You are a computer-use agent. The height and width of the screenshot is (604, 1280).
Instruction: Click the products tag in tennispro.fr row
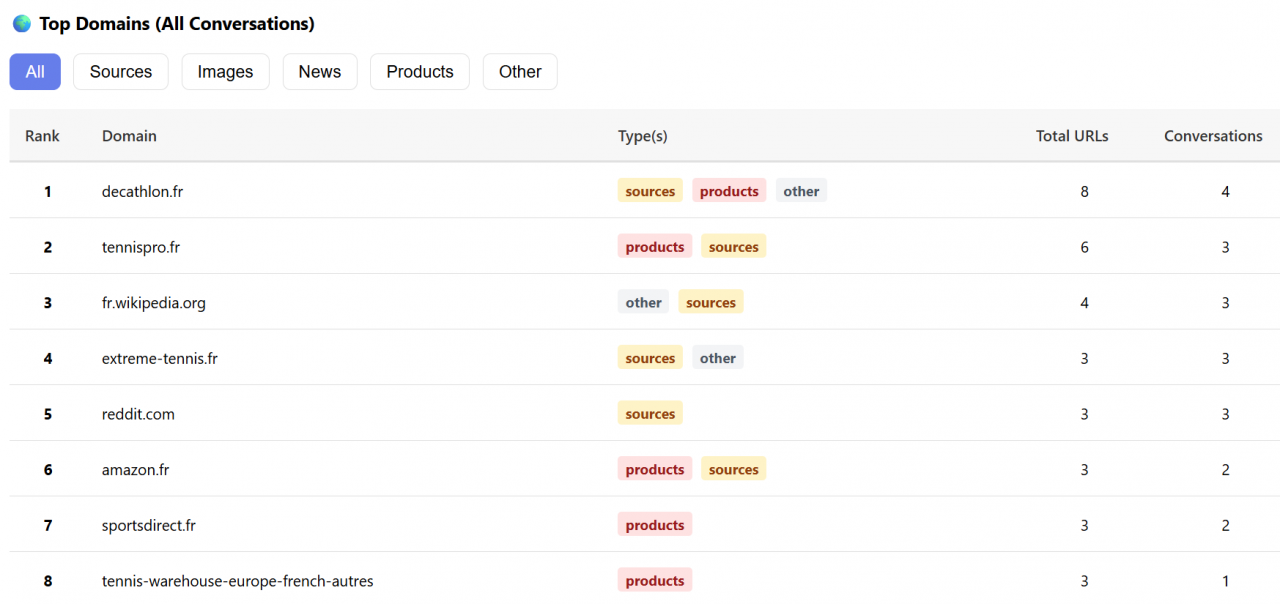click(655, 247)
